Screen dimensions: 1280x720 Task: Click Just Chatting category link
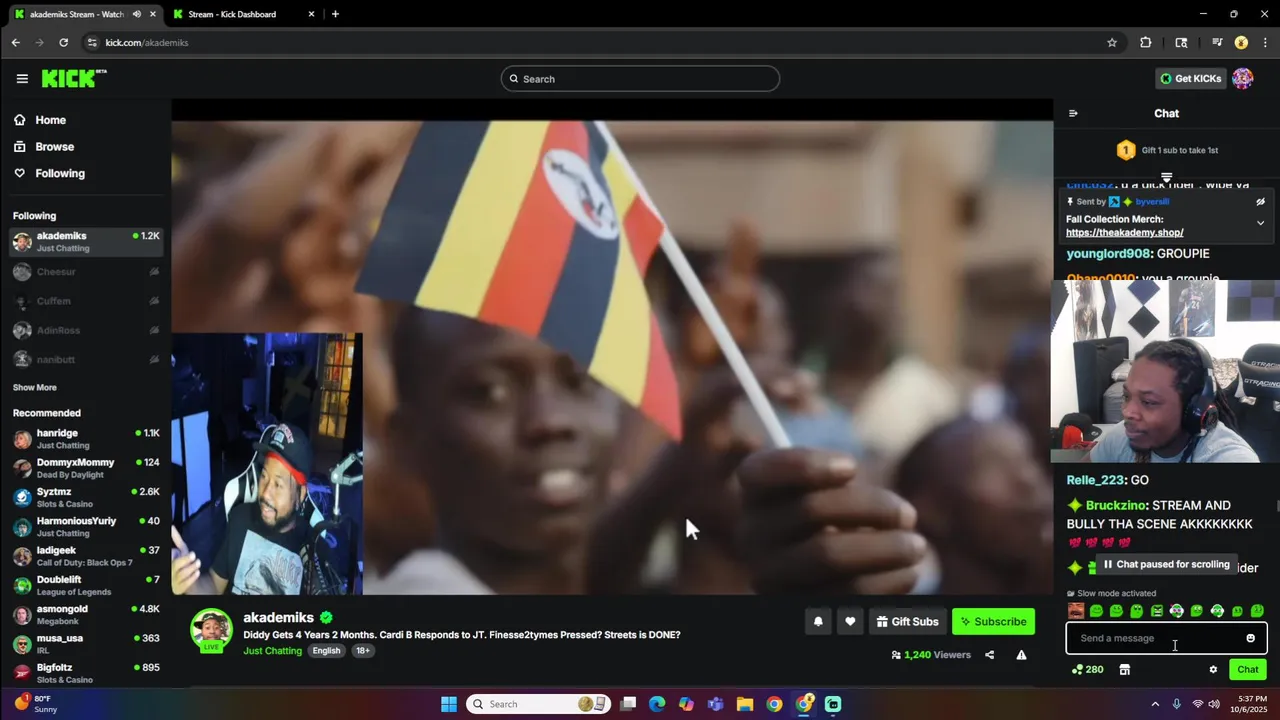pyautogui.click(x=272, y=651)
